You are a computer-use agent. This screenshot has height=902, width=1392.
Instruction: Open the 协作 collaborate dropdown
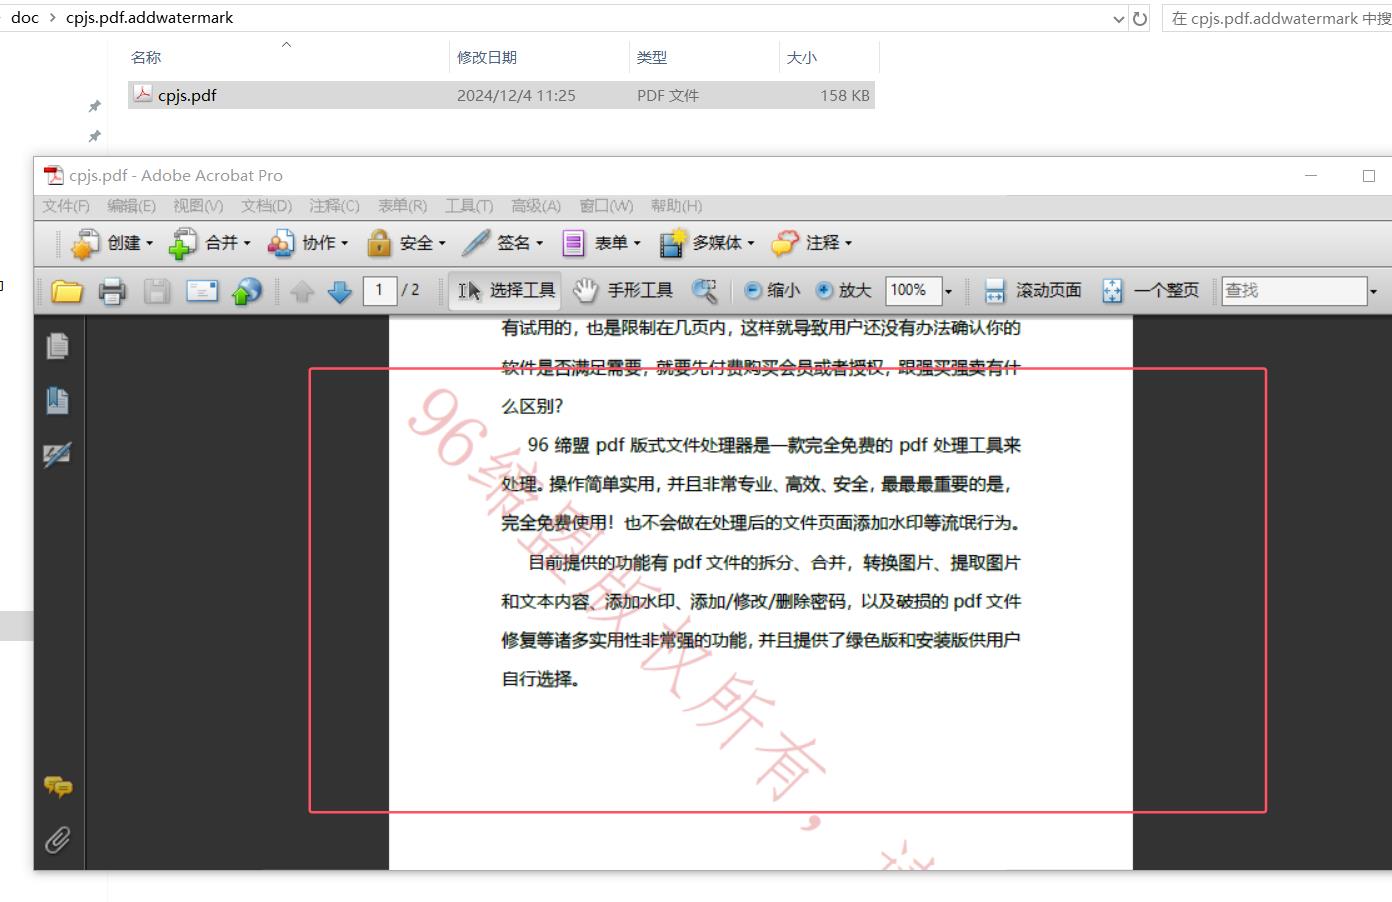(x=307, y=243)
